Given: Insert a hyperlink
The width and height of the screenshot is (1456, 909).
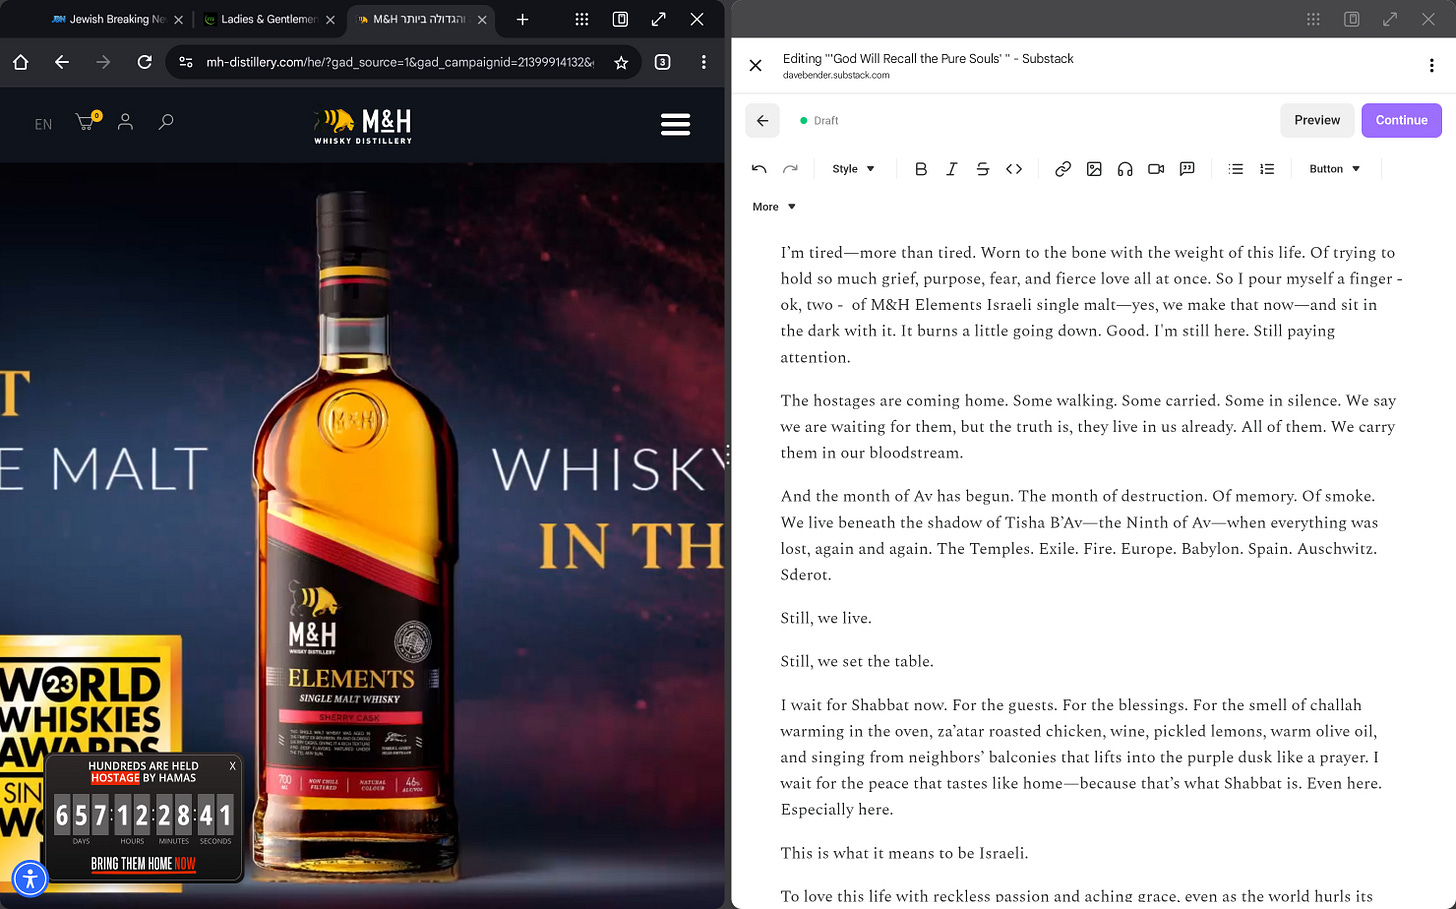Looking at the screenshot, I should click(1063, 169).
